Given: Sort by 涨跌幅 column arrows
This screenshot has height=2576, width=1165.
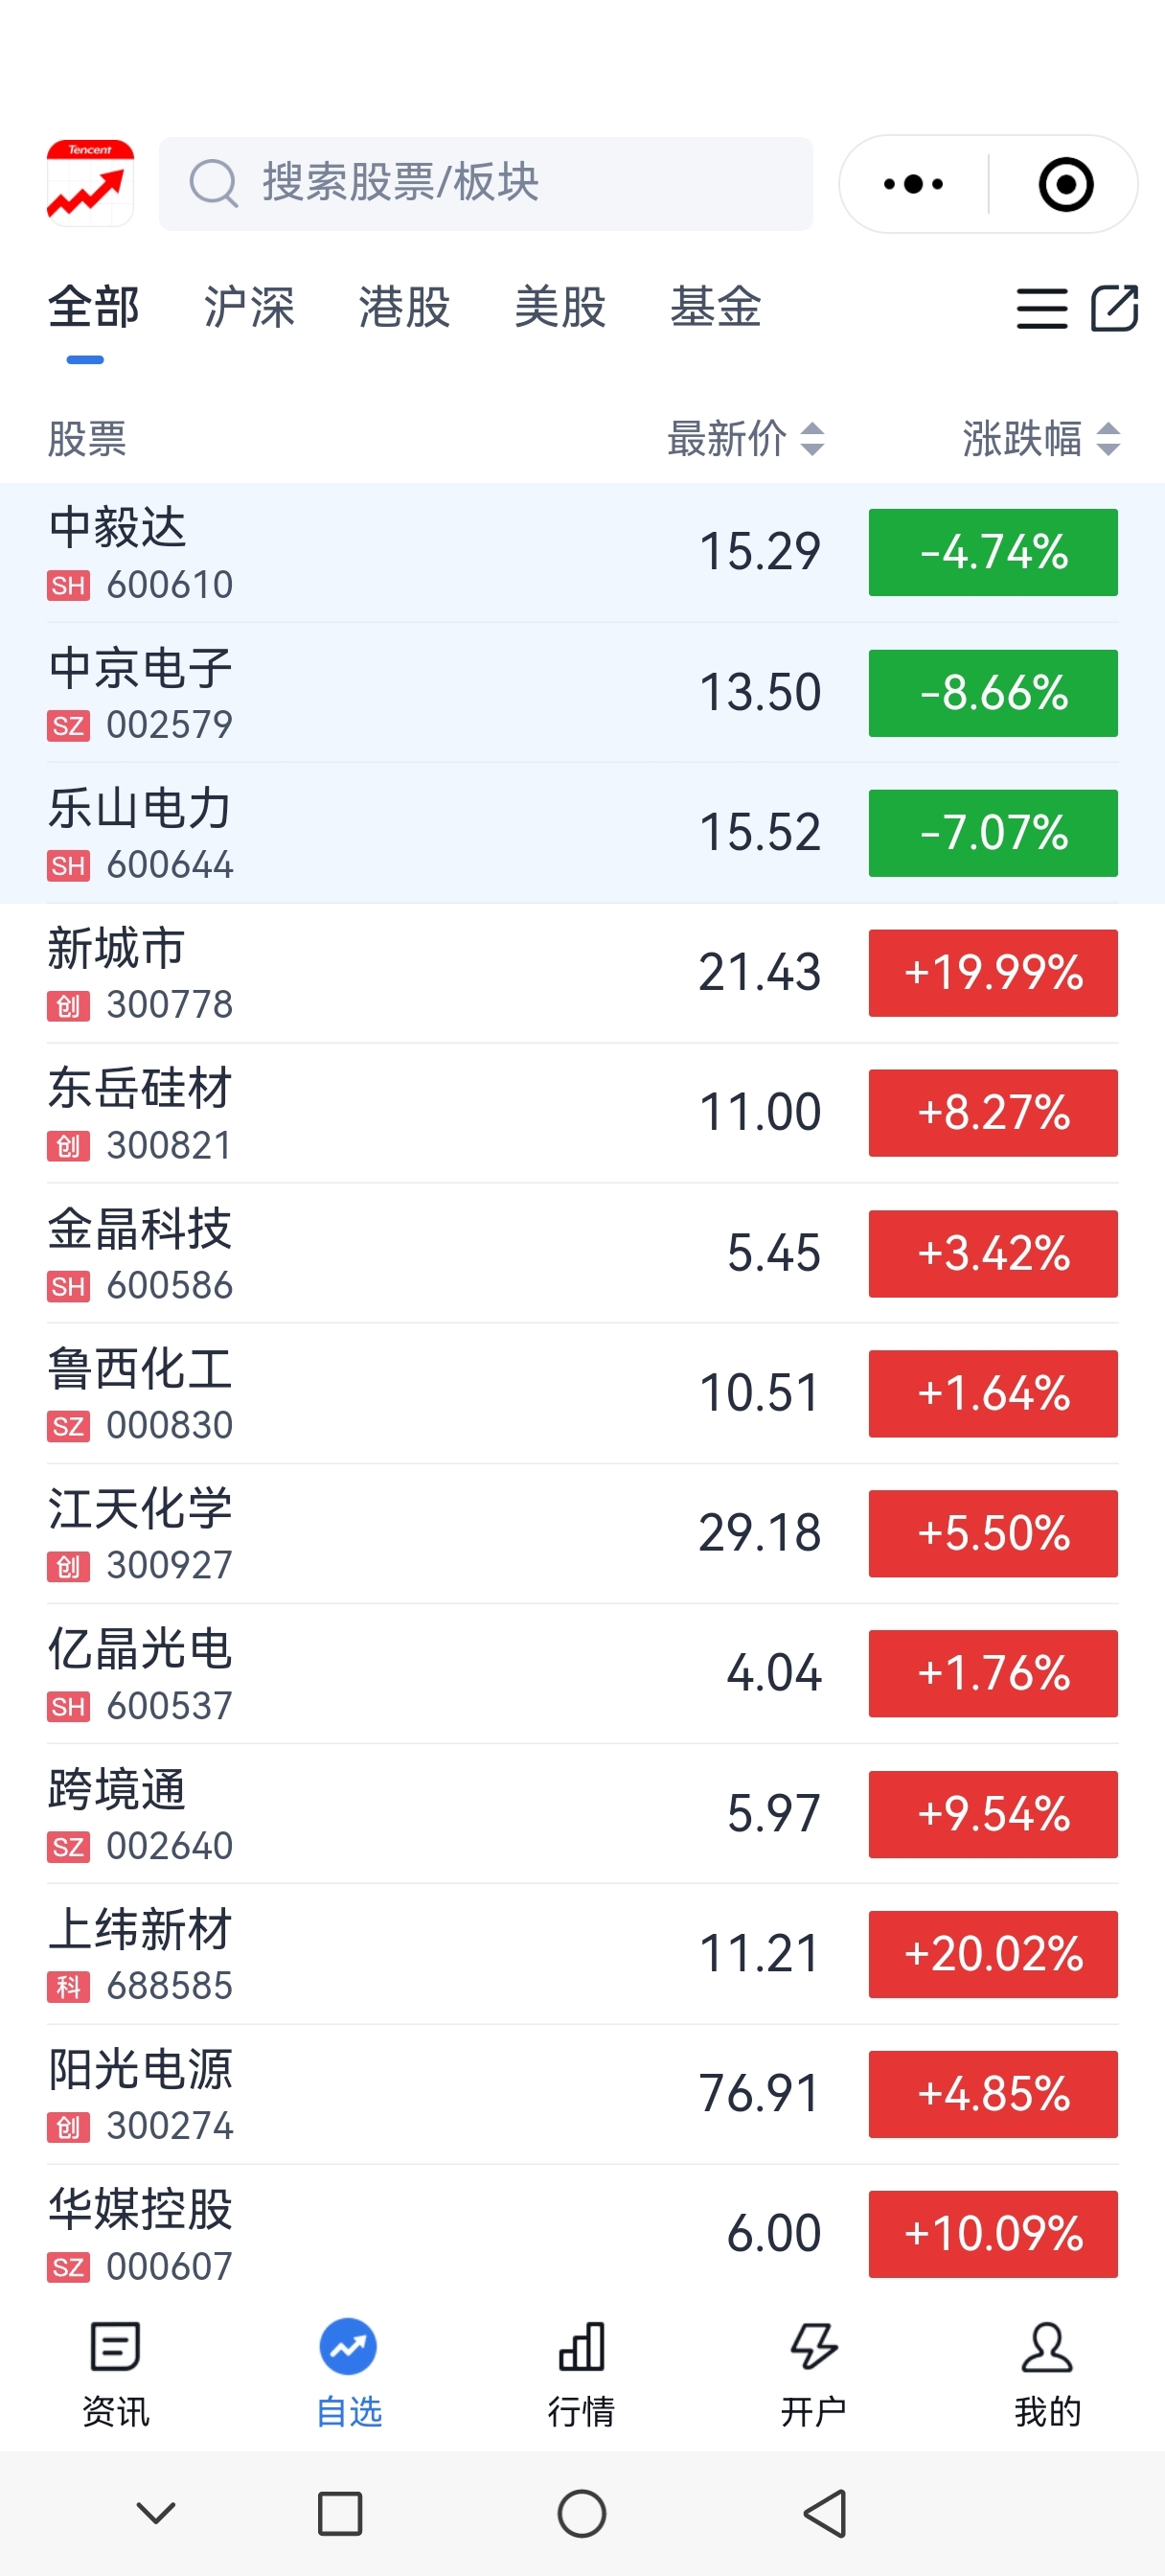Looking at the screenshot, I should pyautogui.click(x=1107, y=439).
